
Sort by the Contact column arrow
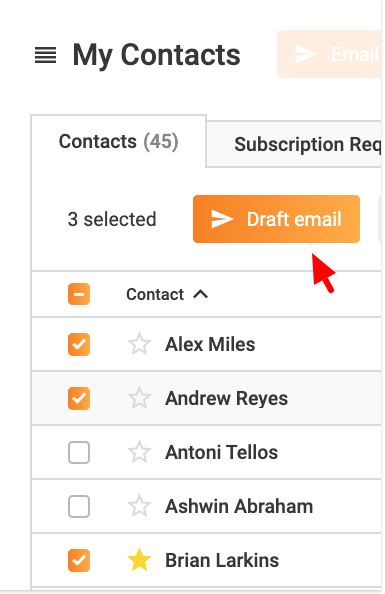(x=201, y=294)
